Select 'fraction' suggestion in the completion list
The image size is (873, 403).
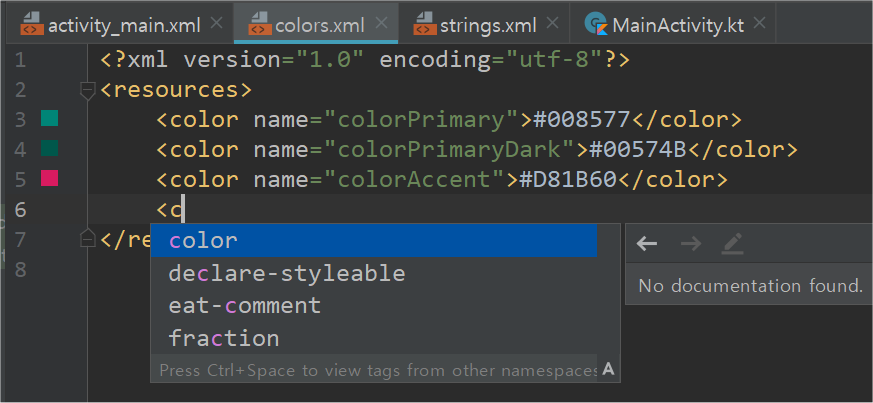[x=374, y=338]
